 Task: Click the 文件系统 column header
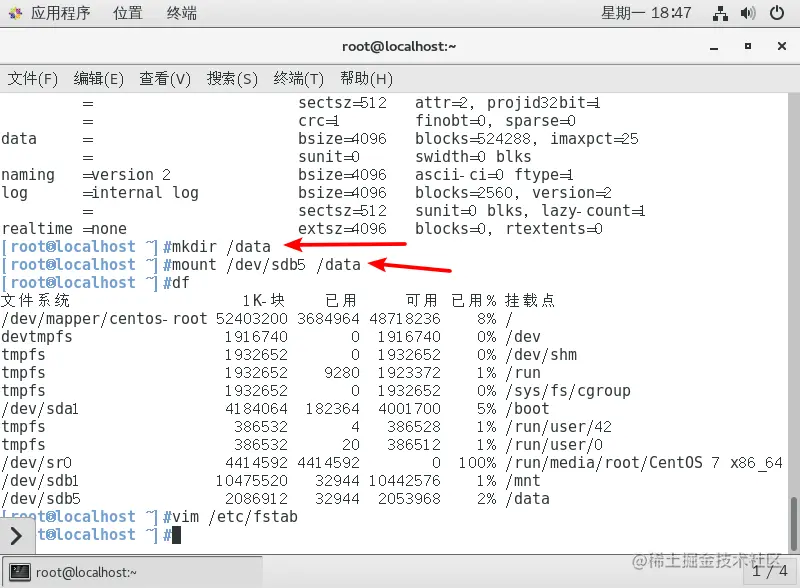[35, 301]
